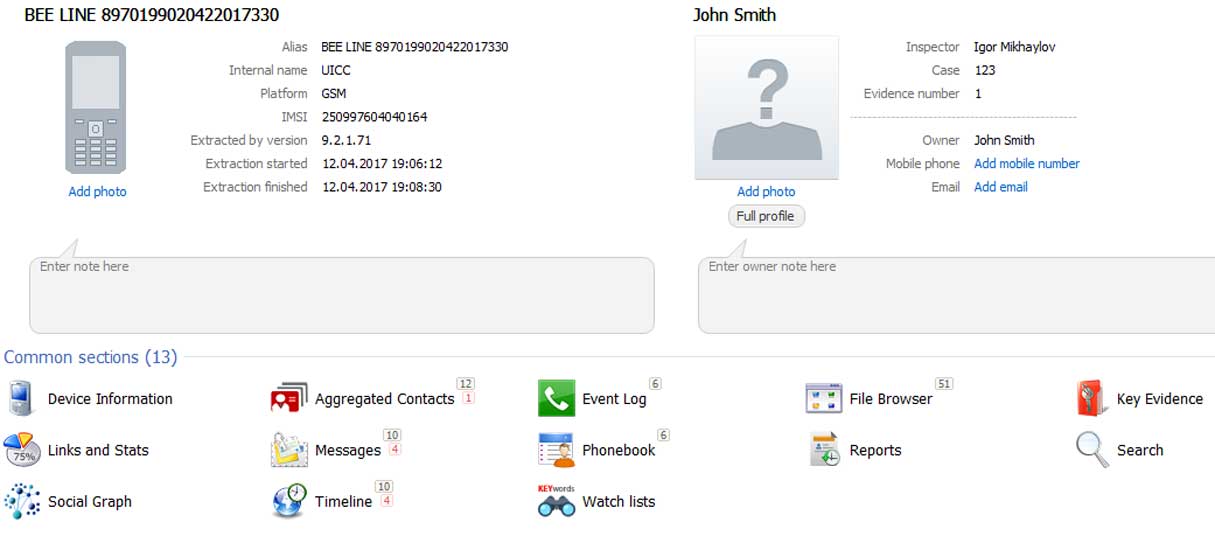Click Add photo under owner picture
Image resolution: width=1215 pixels, height=543 pixels.
(766, 192)
